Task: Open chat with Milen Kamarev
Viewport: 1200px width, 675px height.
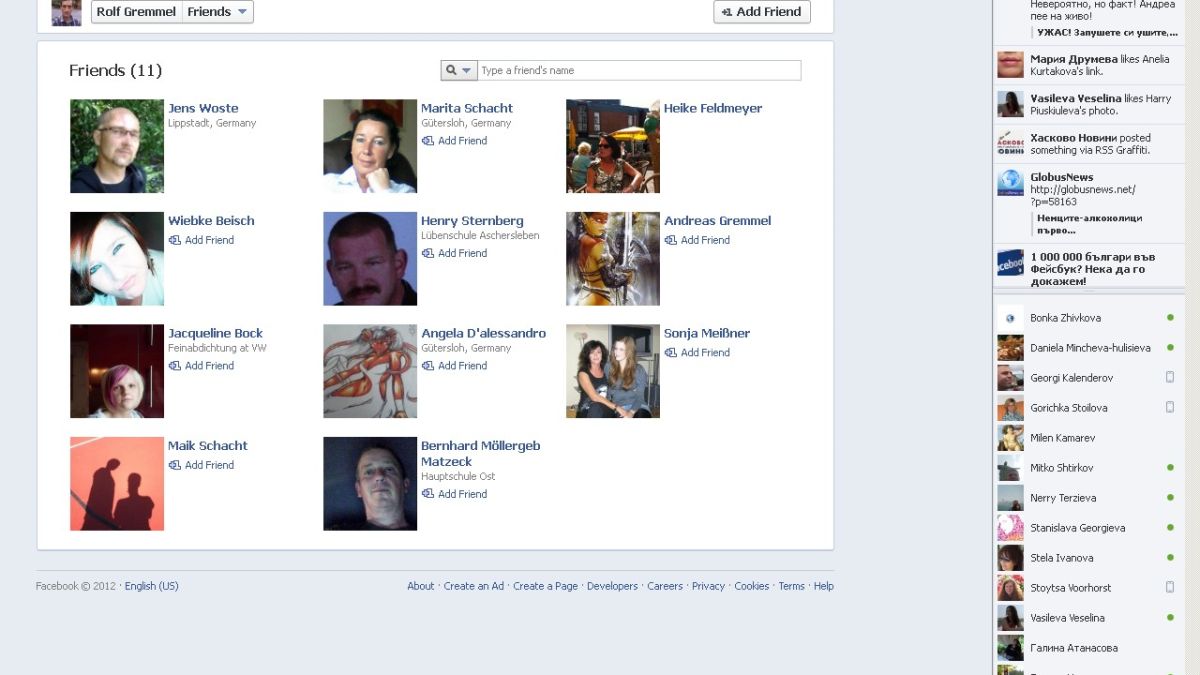Action: tap(1087, 438)
